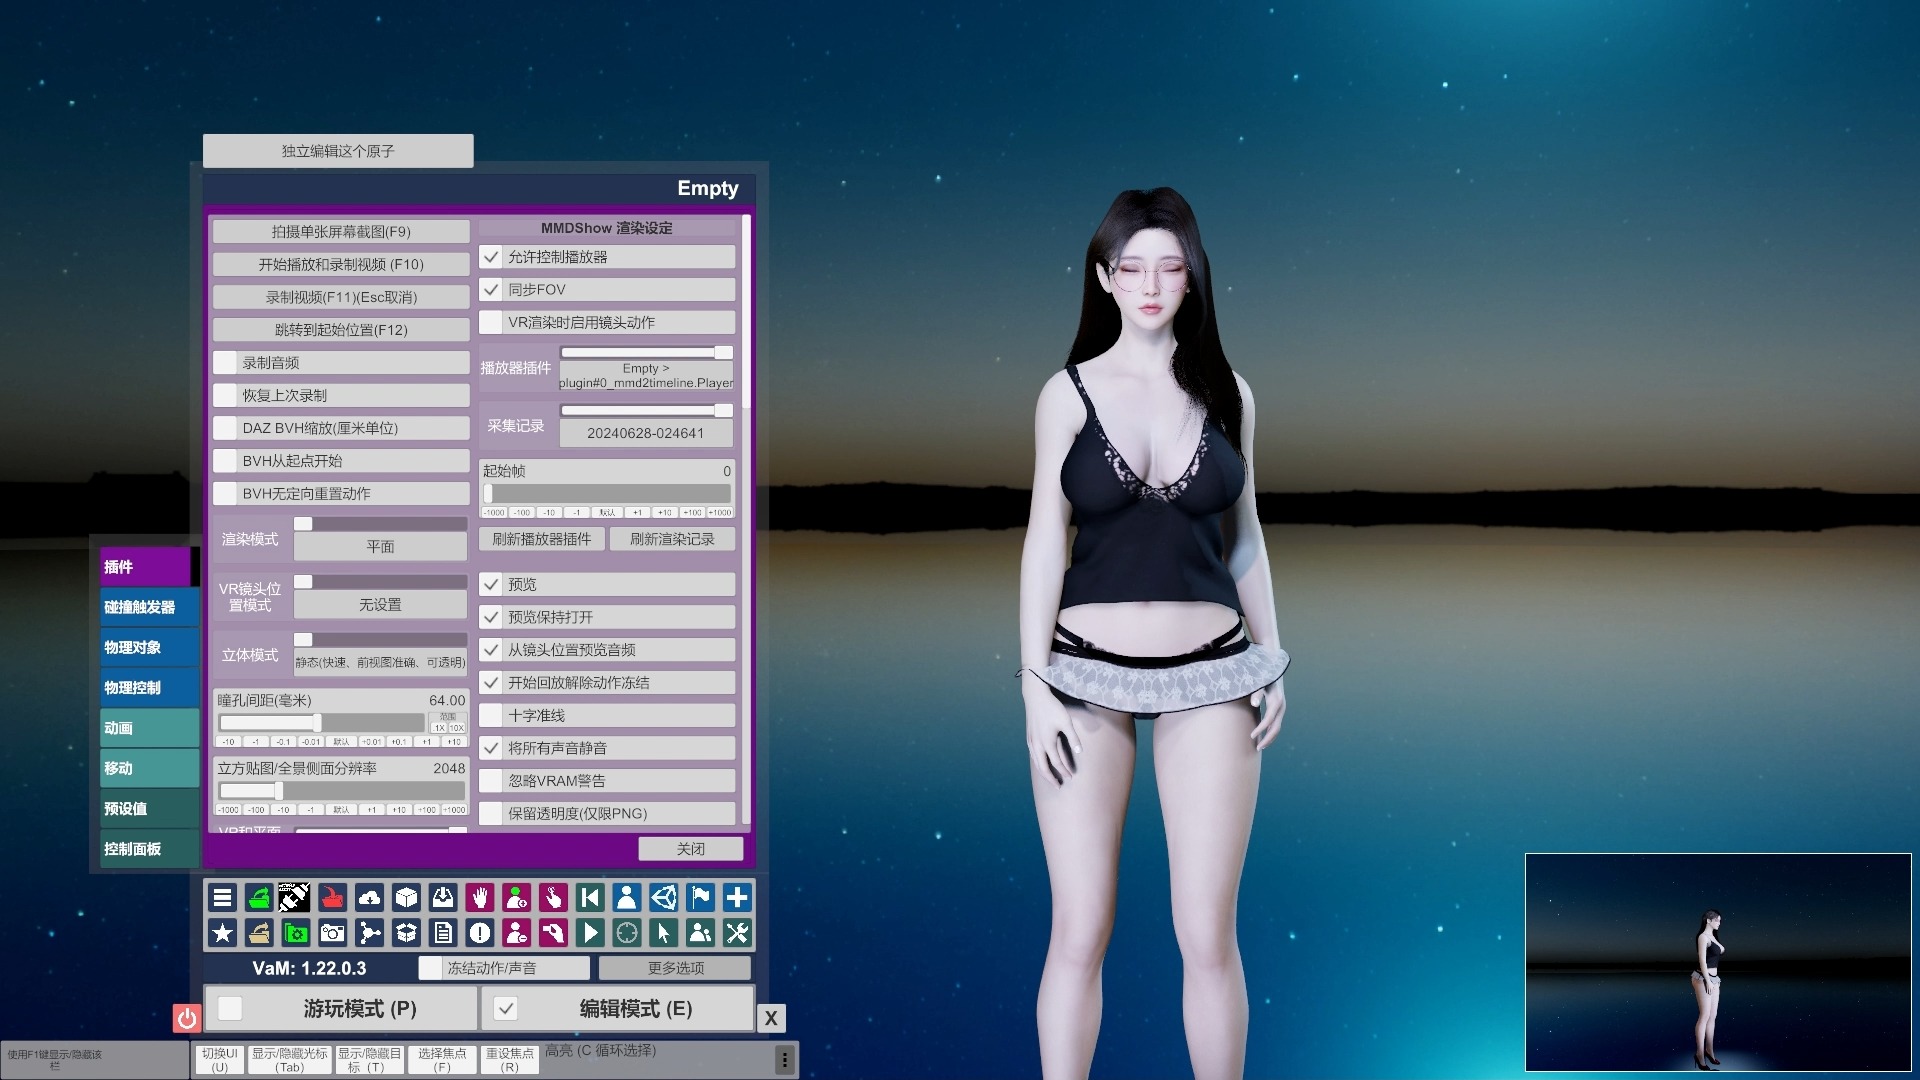1920x1080 pixels.
Task: Click the blue flag icon
Action: pyautogui.click(x=700, y=898)
